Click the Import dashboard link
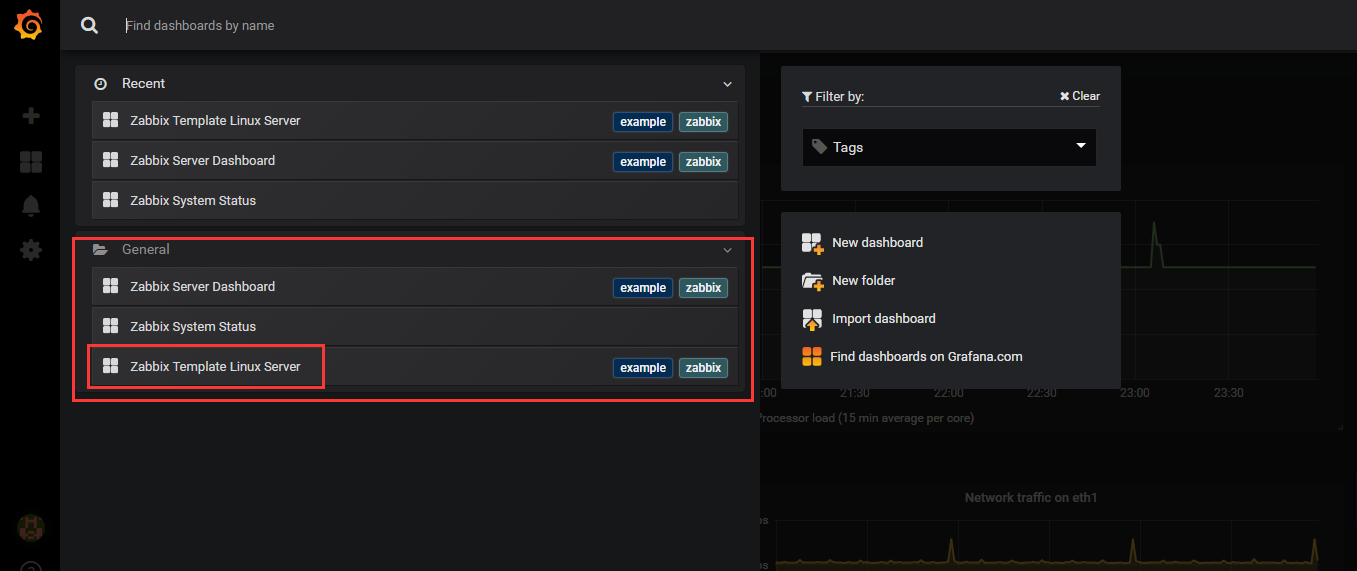 point(884,319)
